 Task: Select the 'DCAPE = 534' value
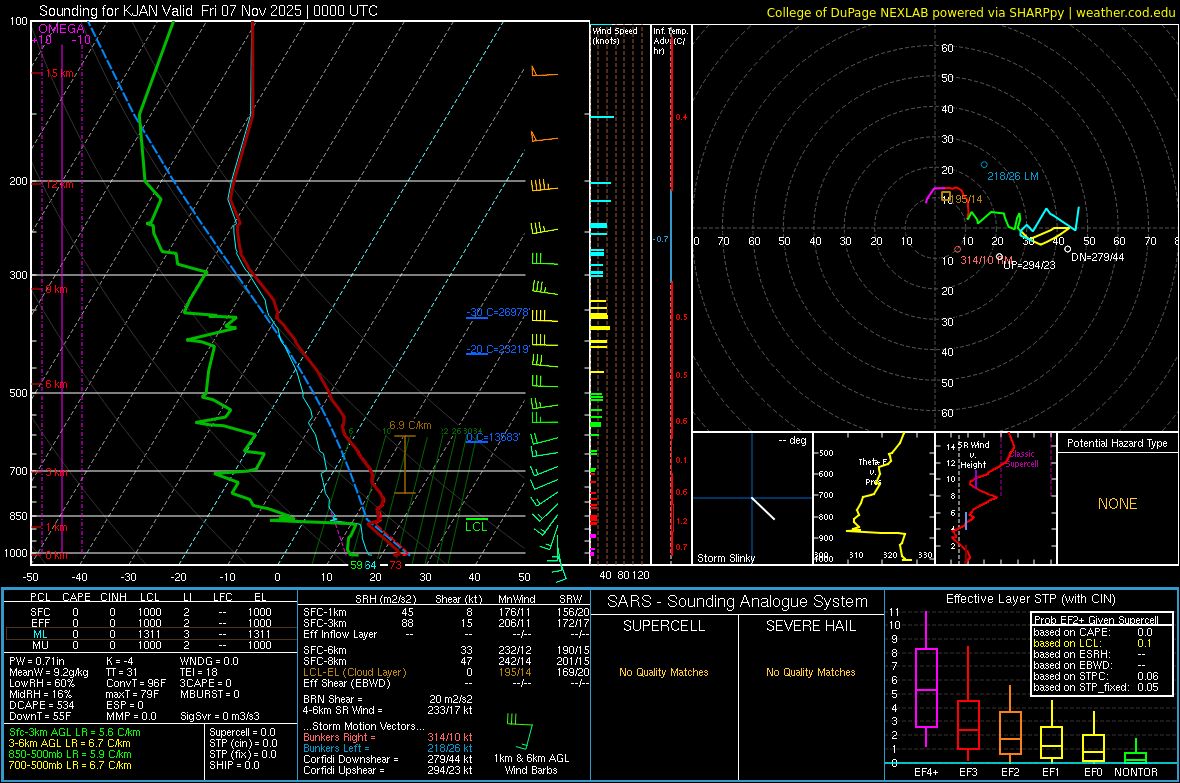pyautogui.click(x=41, y=705)
